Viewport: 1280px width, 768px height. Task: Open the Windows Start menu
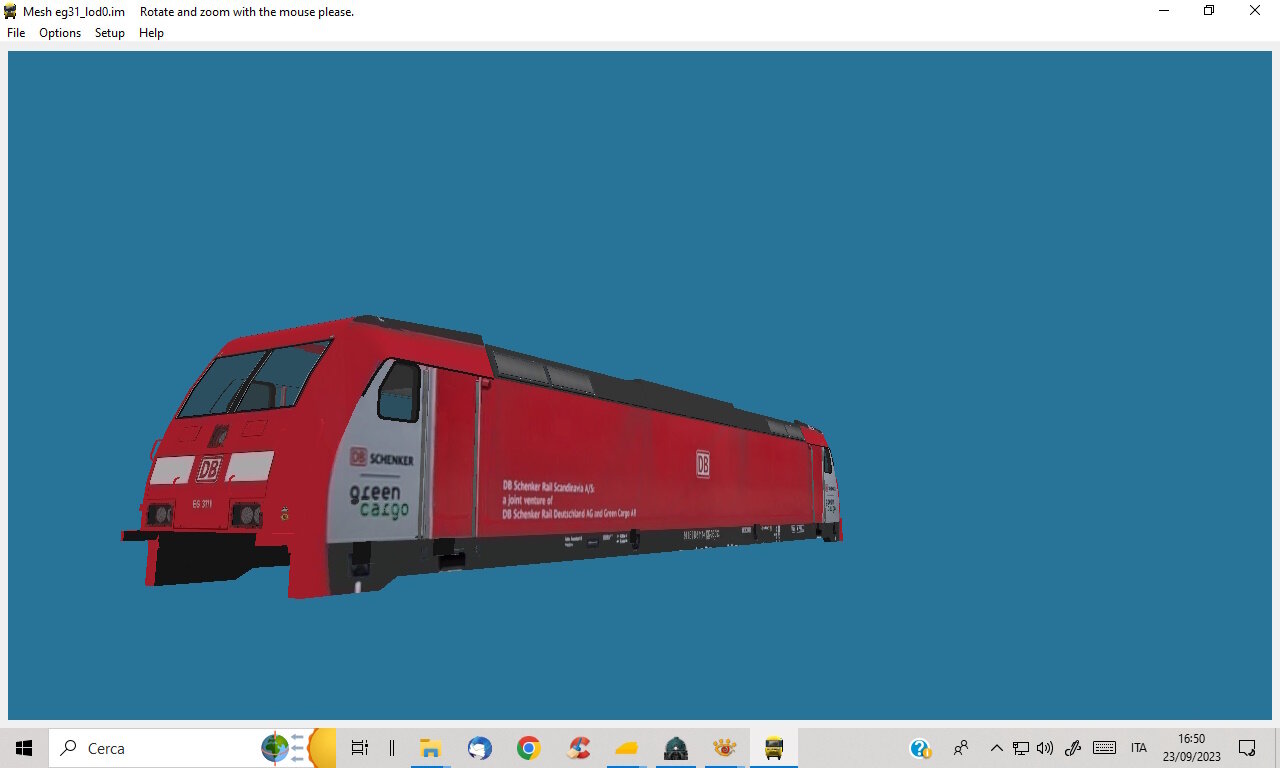24,748
